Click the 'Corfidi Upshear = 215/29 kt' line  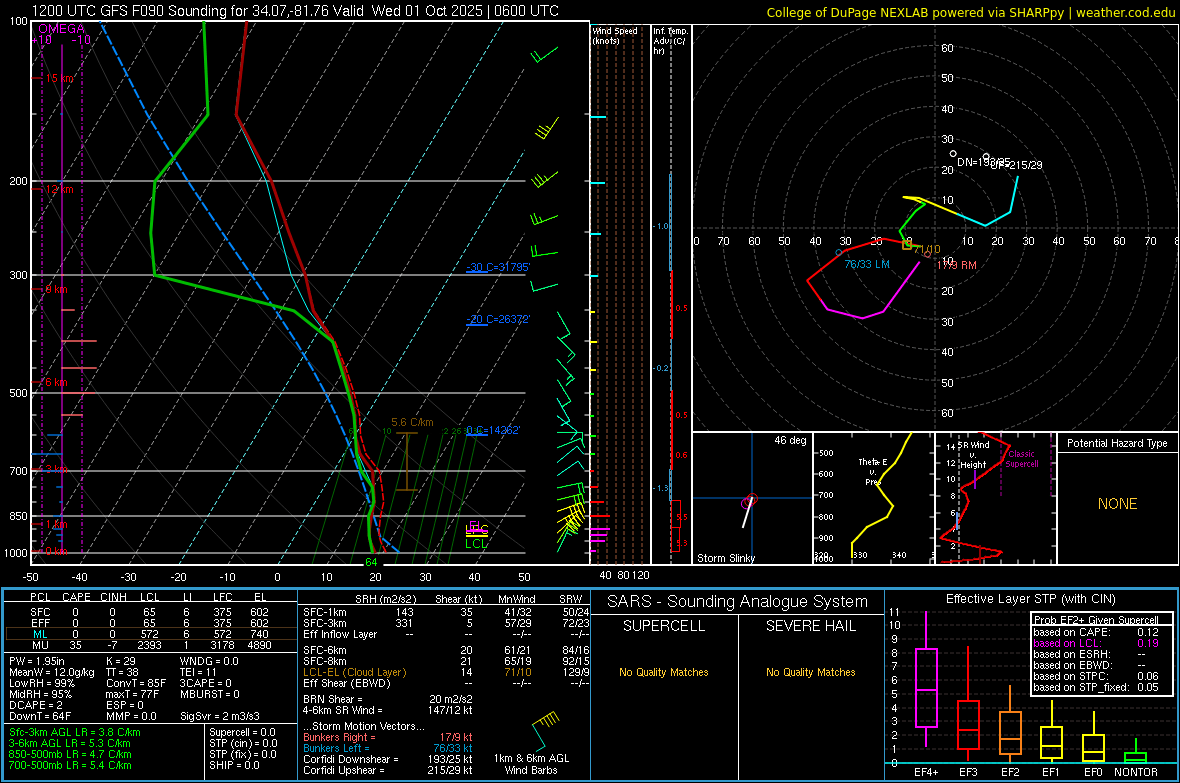tap(388, 770)
